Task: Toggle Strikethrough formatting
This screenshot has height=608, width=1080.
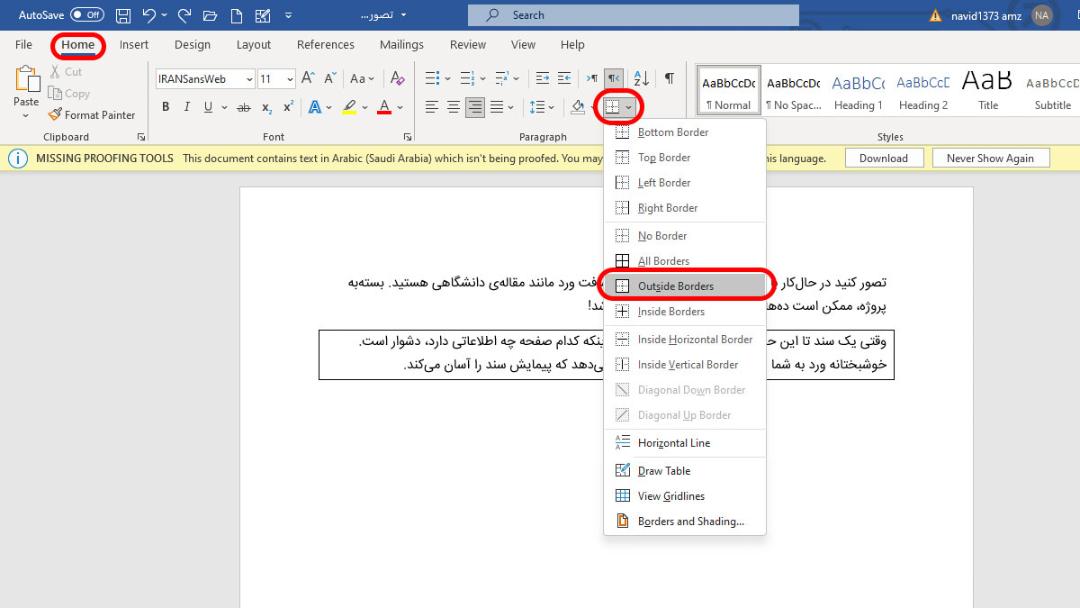Action: coord(243,107)
